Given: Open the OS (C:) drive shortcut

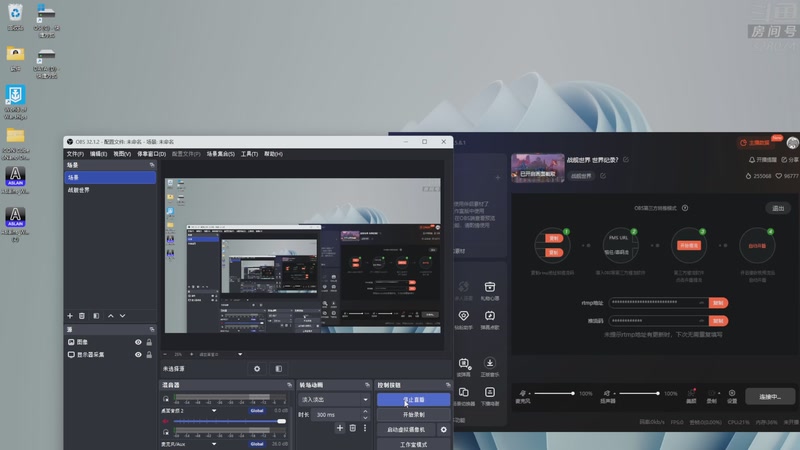Looking at the screenshot, I should tap(46, 19).
